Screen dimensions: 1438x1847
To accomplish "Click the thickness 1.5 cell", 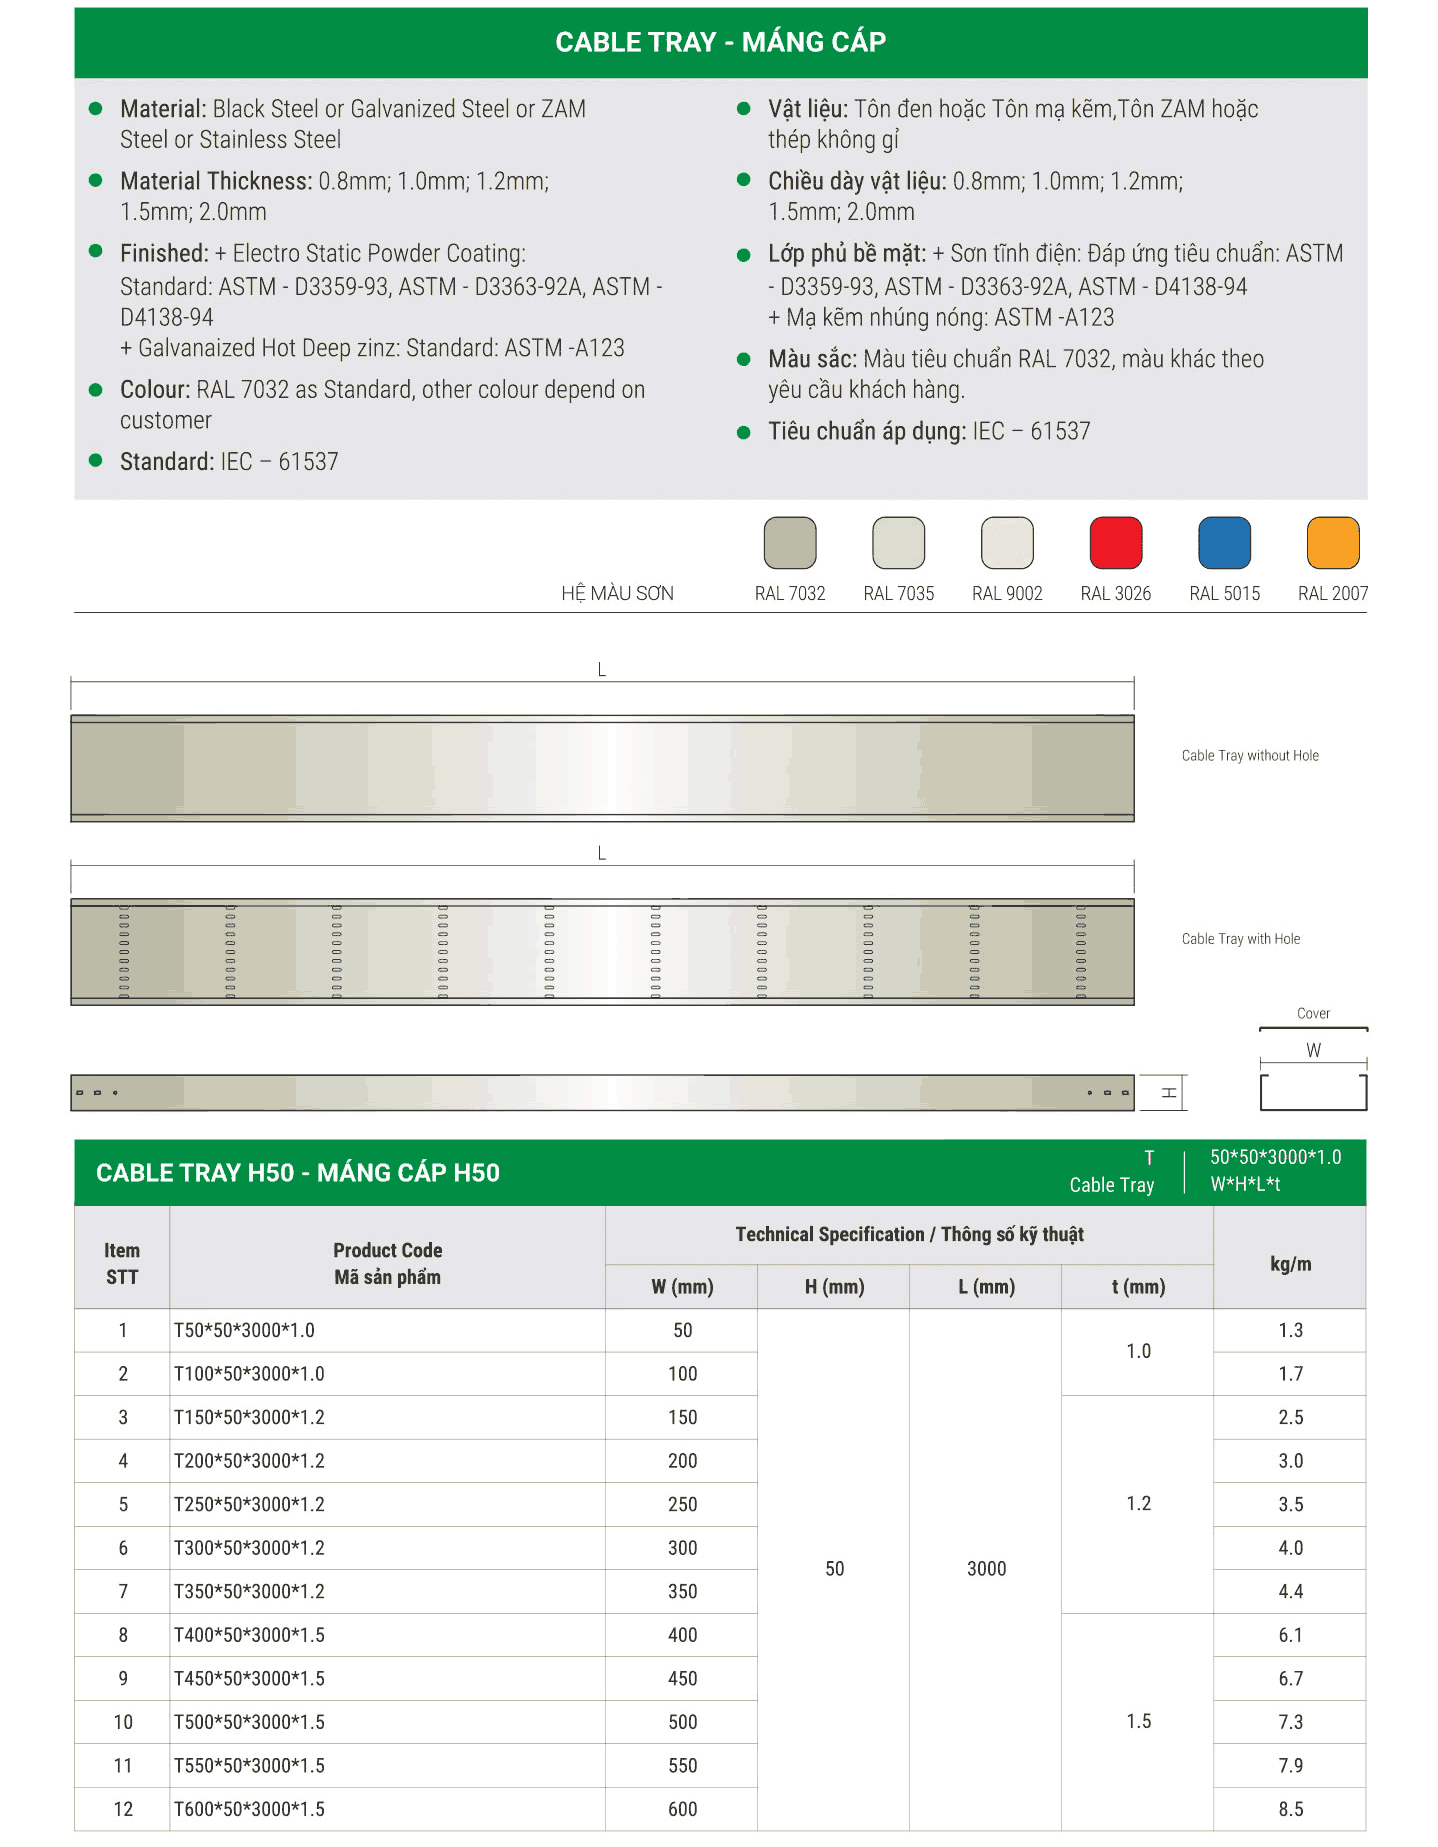I will 1138,1721.
